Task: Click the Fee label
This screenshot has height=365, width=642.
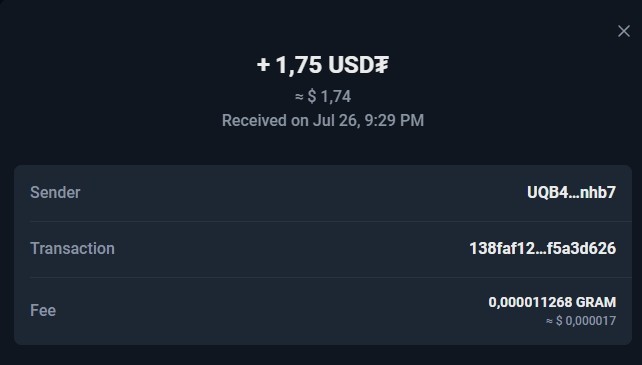Action: coord(43,311)
